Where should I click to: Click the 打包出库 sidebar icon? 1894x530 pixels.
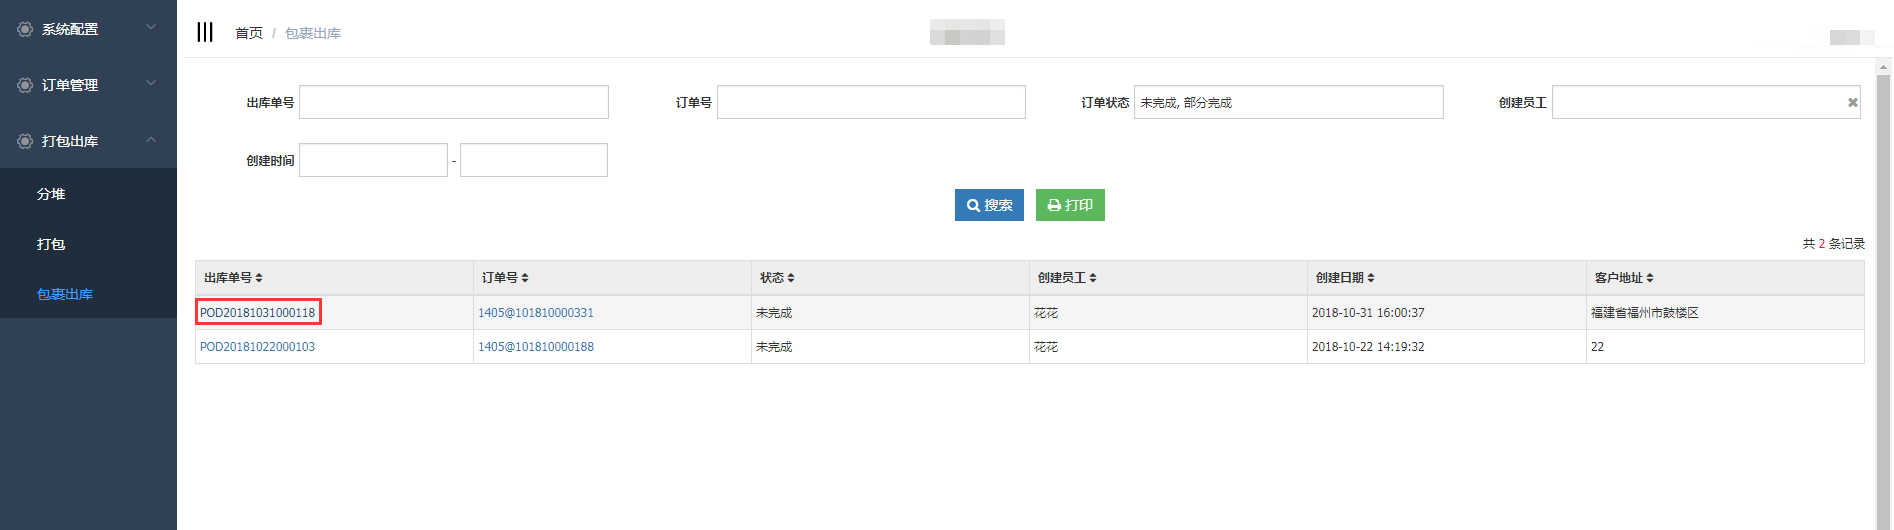pos(25,142)
